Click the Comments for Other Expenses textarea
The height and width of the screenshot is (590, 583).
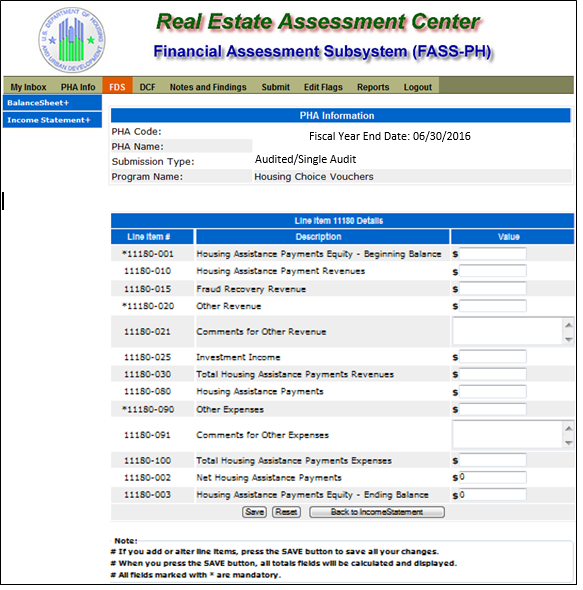click(x=508, y=435)
